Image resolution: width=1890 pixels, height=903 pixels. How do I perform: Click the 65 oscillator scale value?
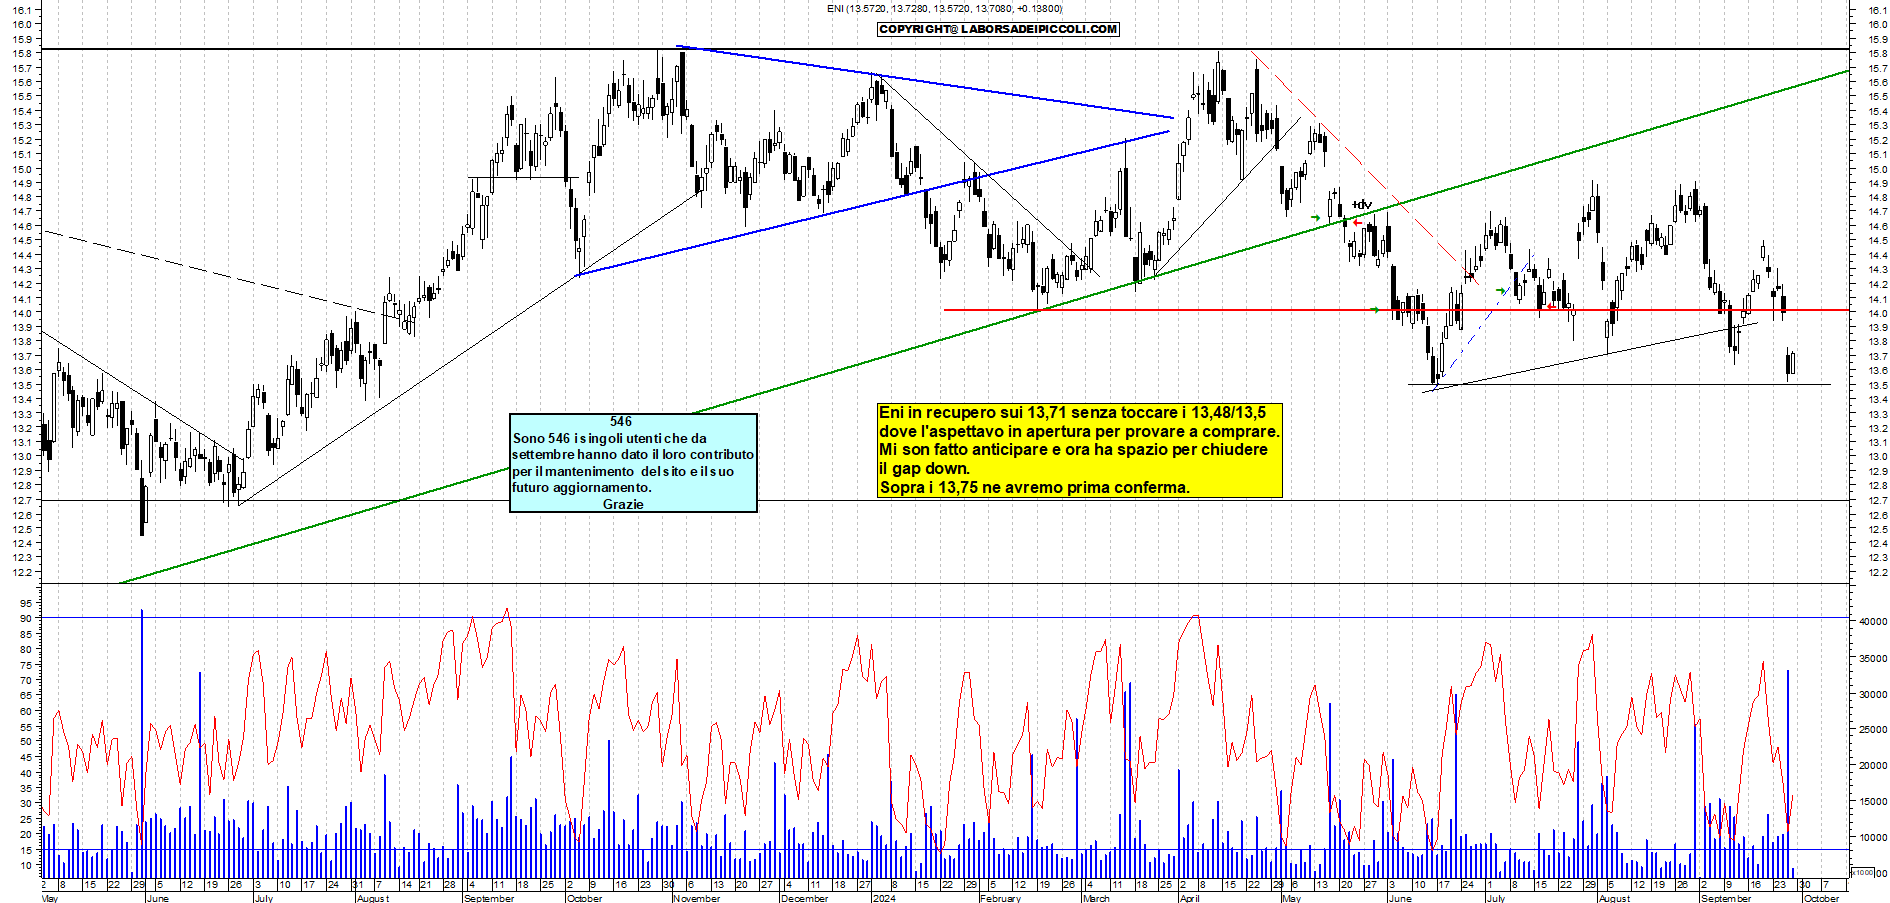point(25,696)
